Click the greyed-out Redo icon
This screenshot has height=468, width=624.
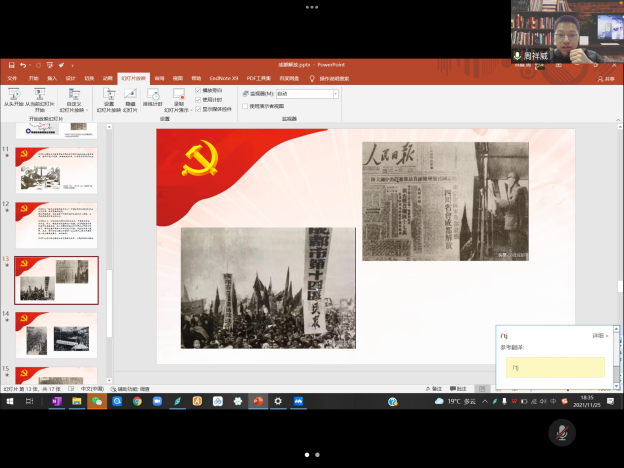click(x=39, y=65)
